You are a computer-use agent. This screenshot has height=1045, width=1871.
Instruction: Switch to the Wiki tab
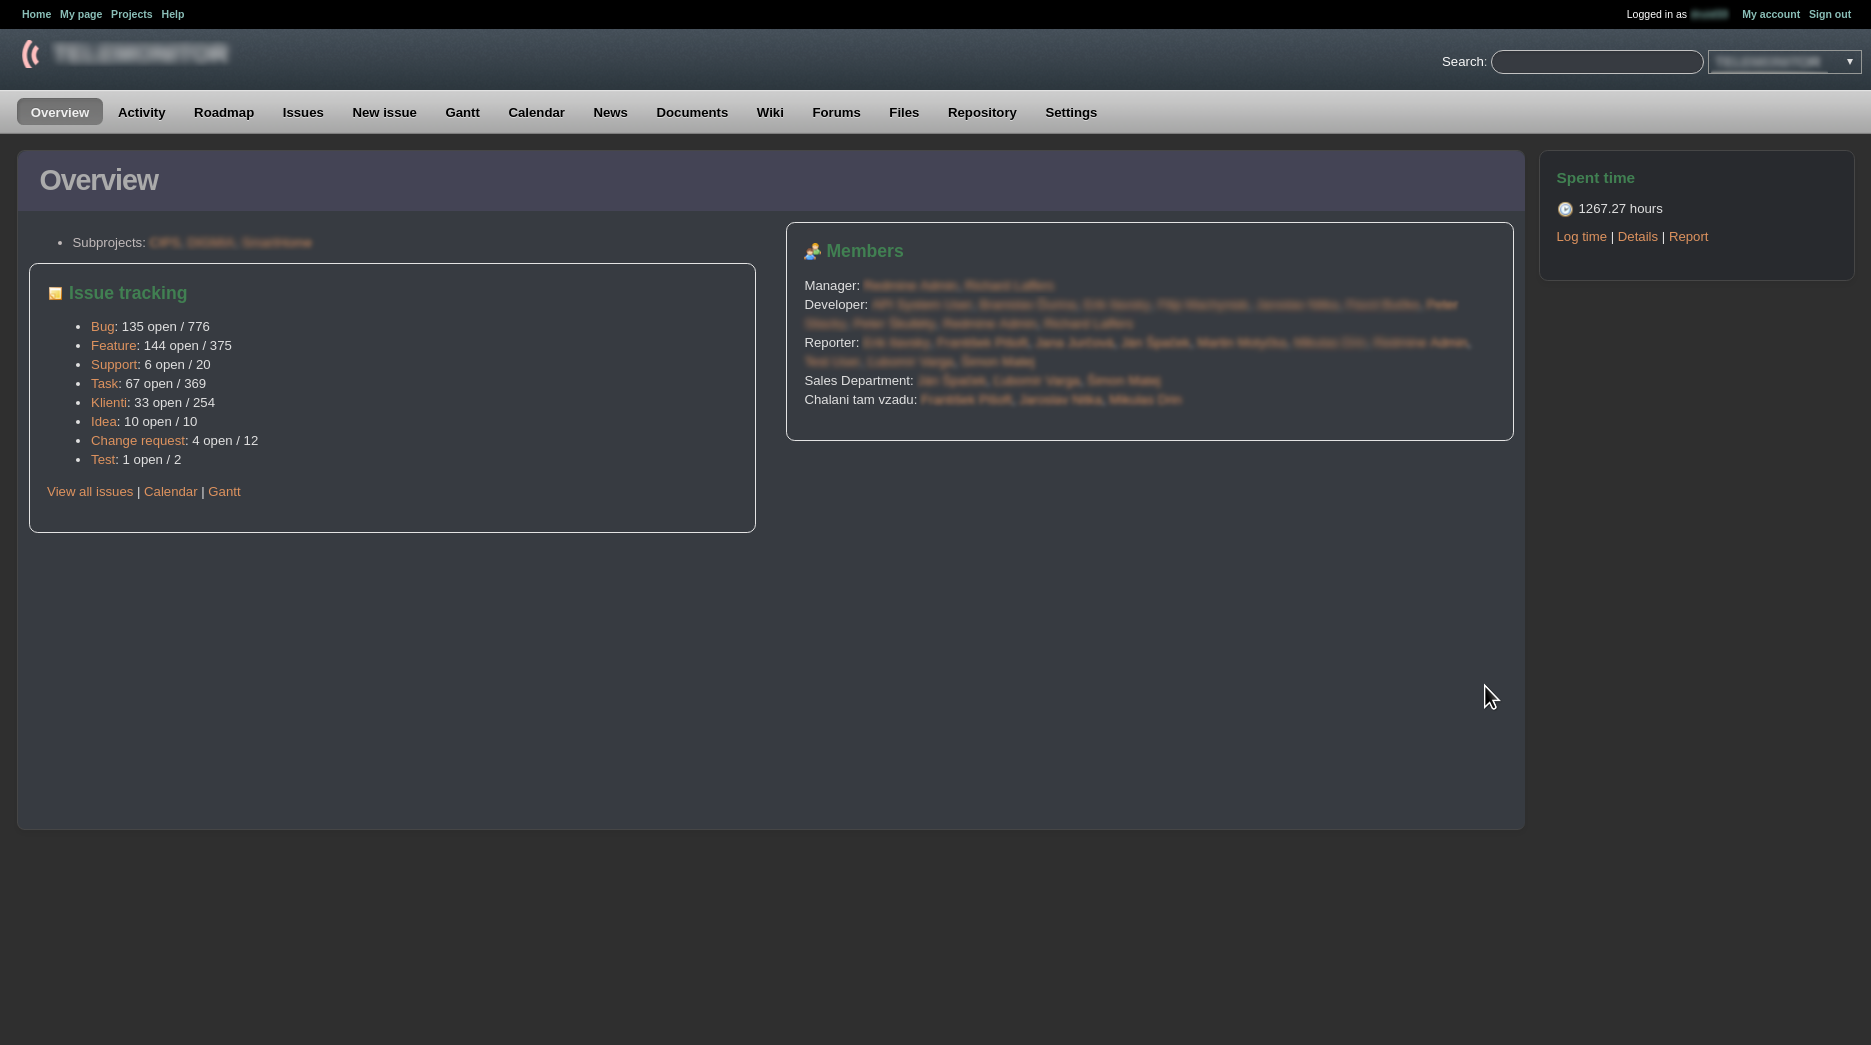769,112
